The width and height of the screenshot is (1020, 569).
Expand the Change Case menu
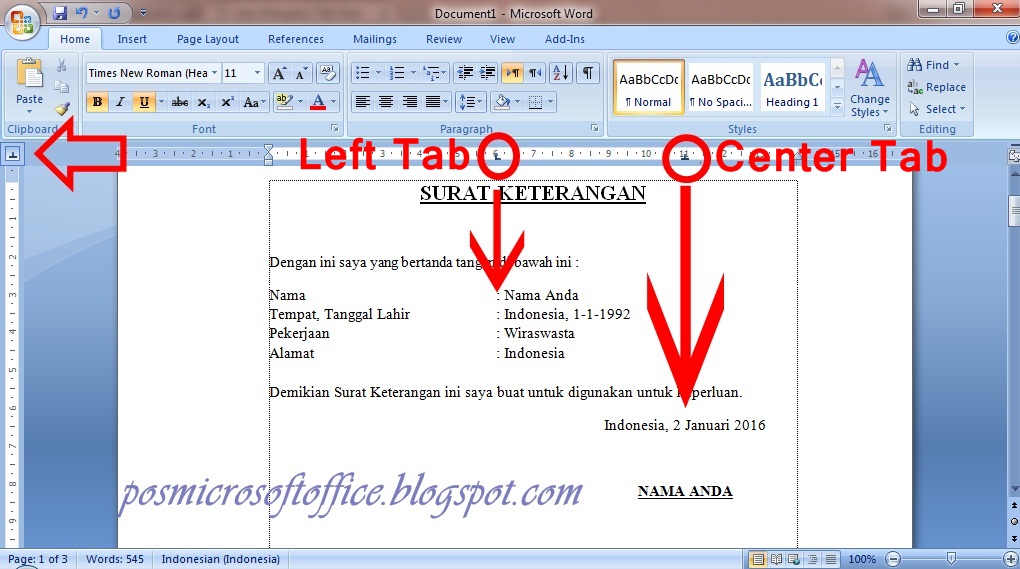(253, 102)
